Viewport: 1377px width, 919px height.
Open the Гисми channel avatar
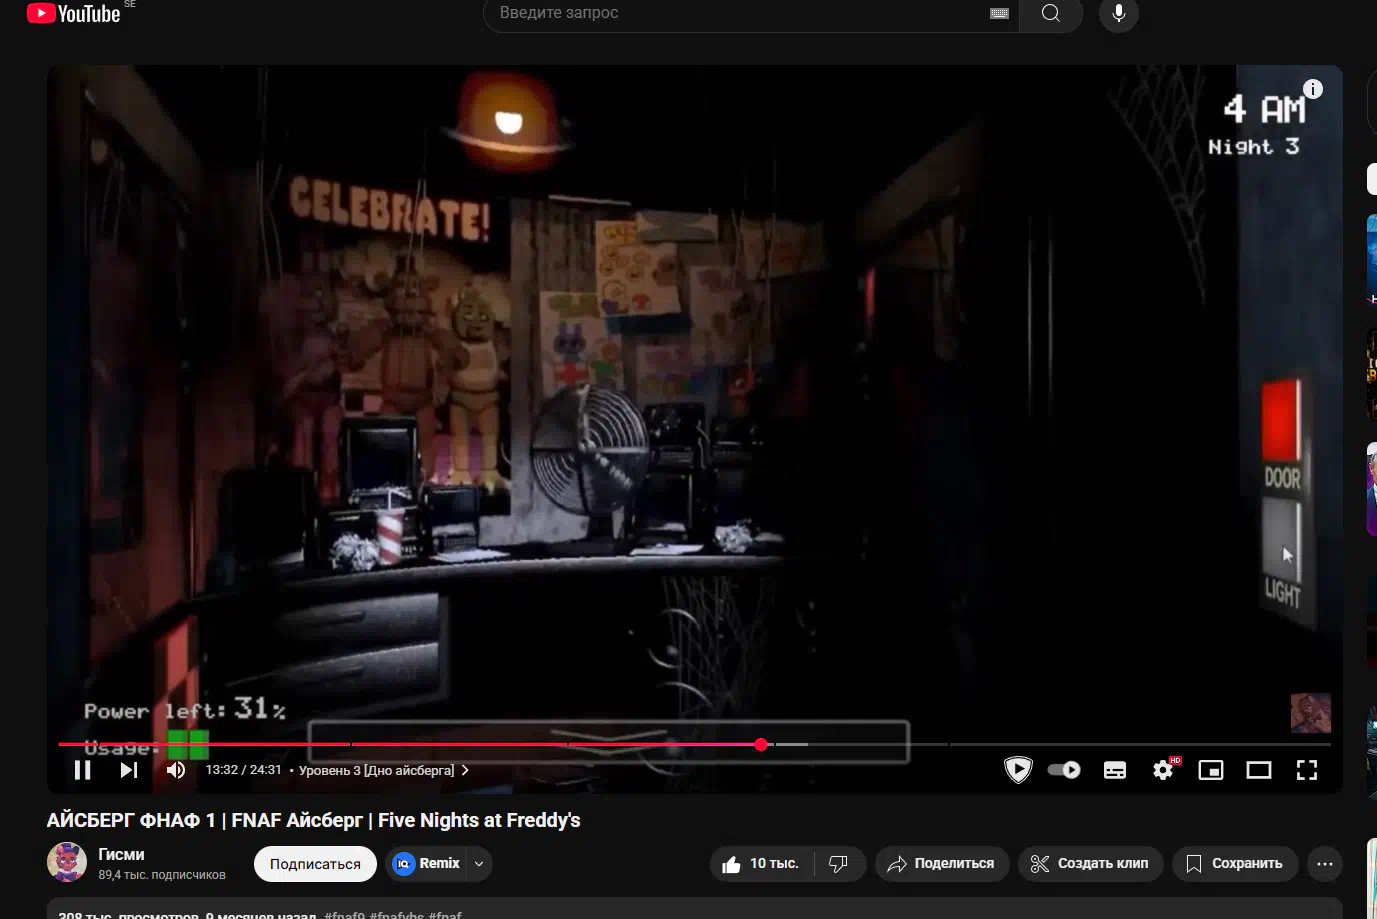(x=67, y=862)
